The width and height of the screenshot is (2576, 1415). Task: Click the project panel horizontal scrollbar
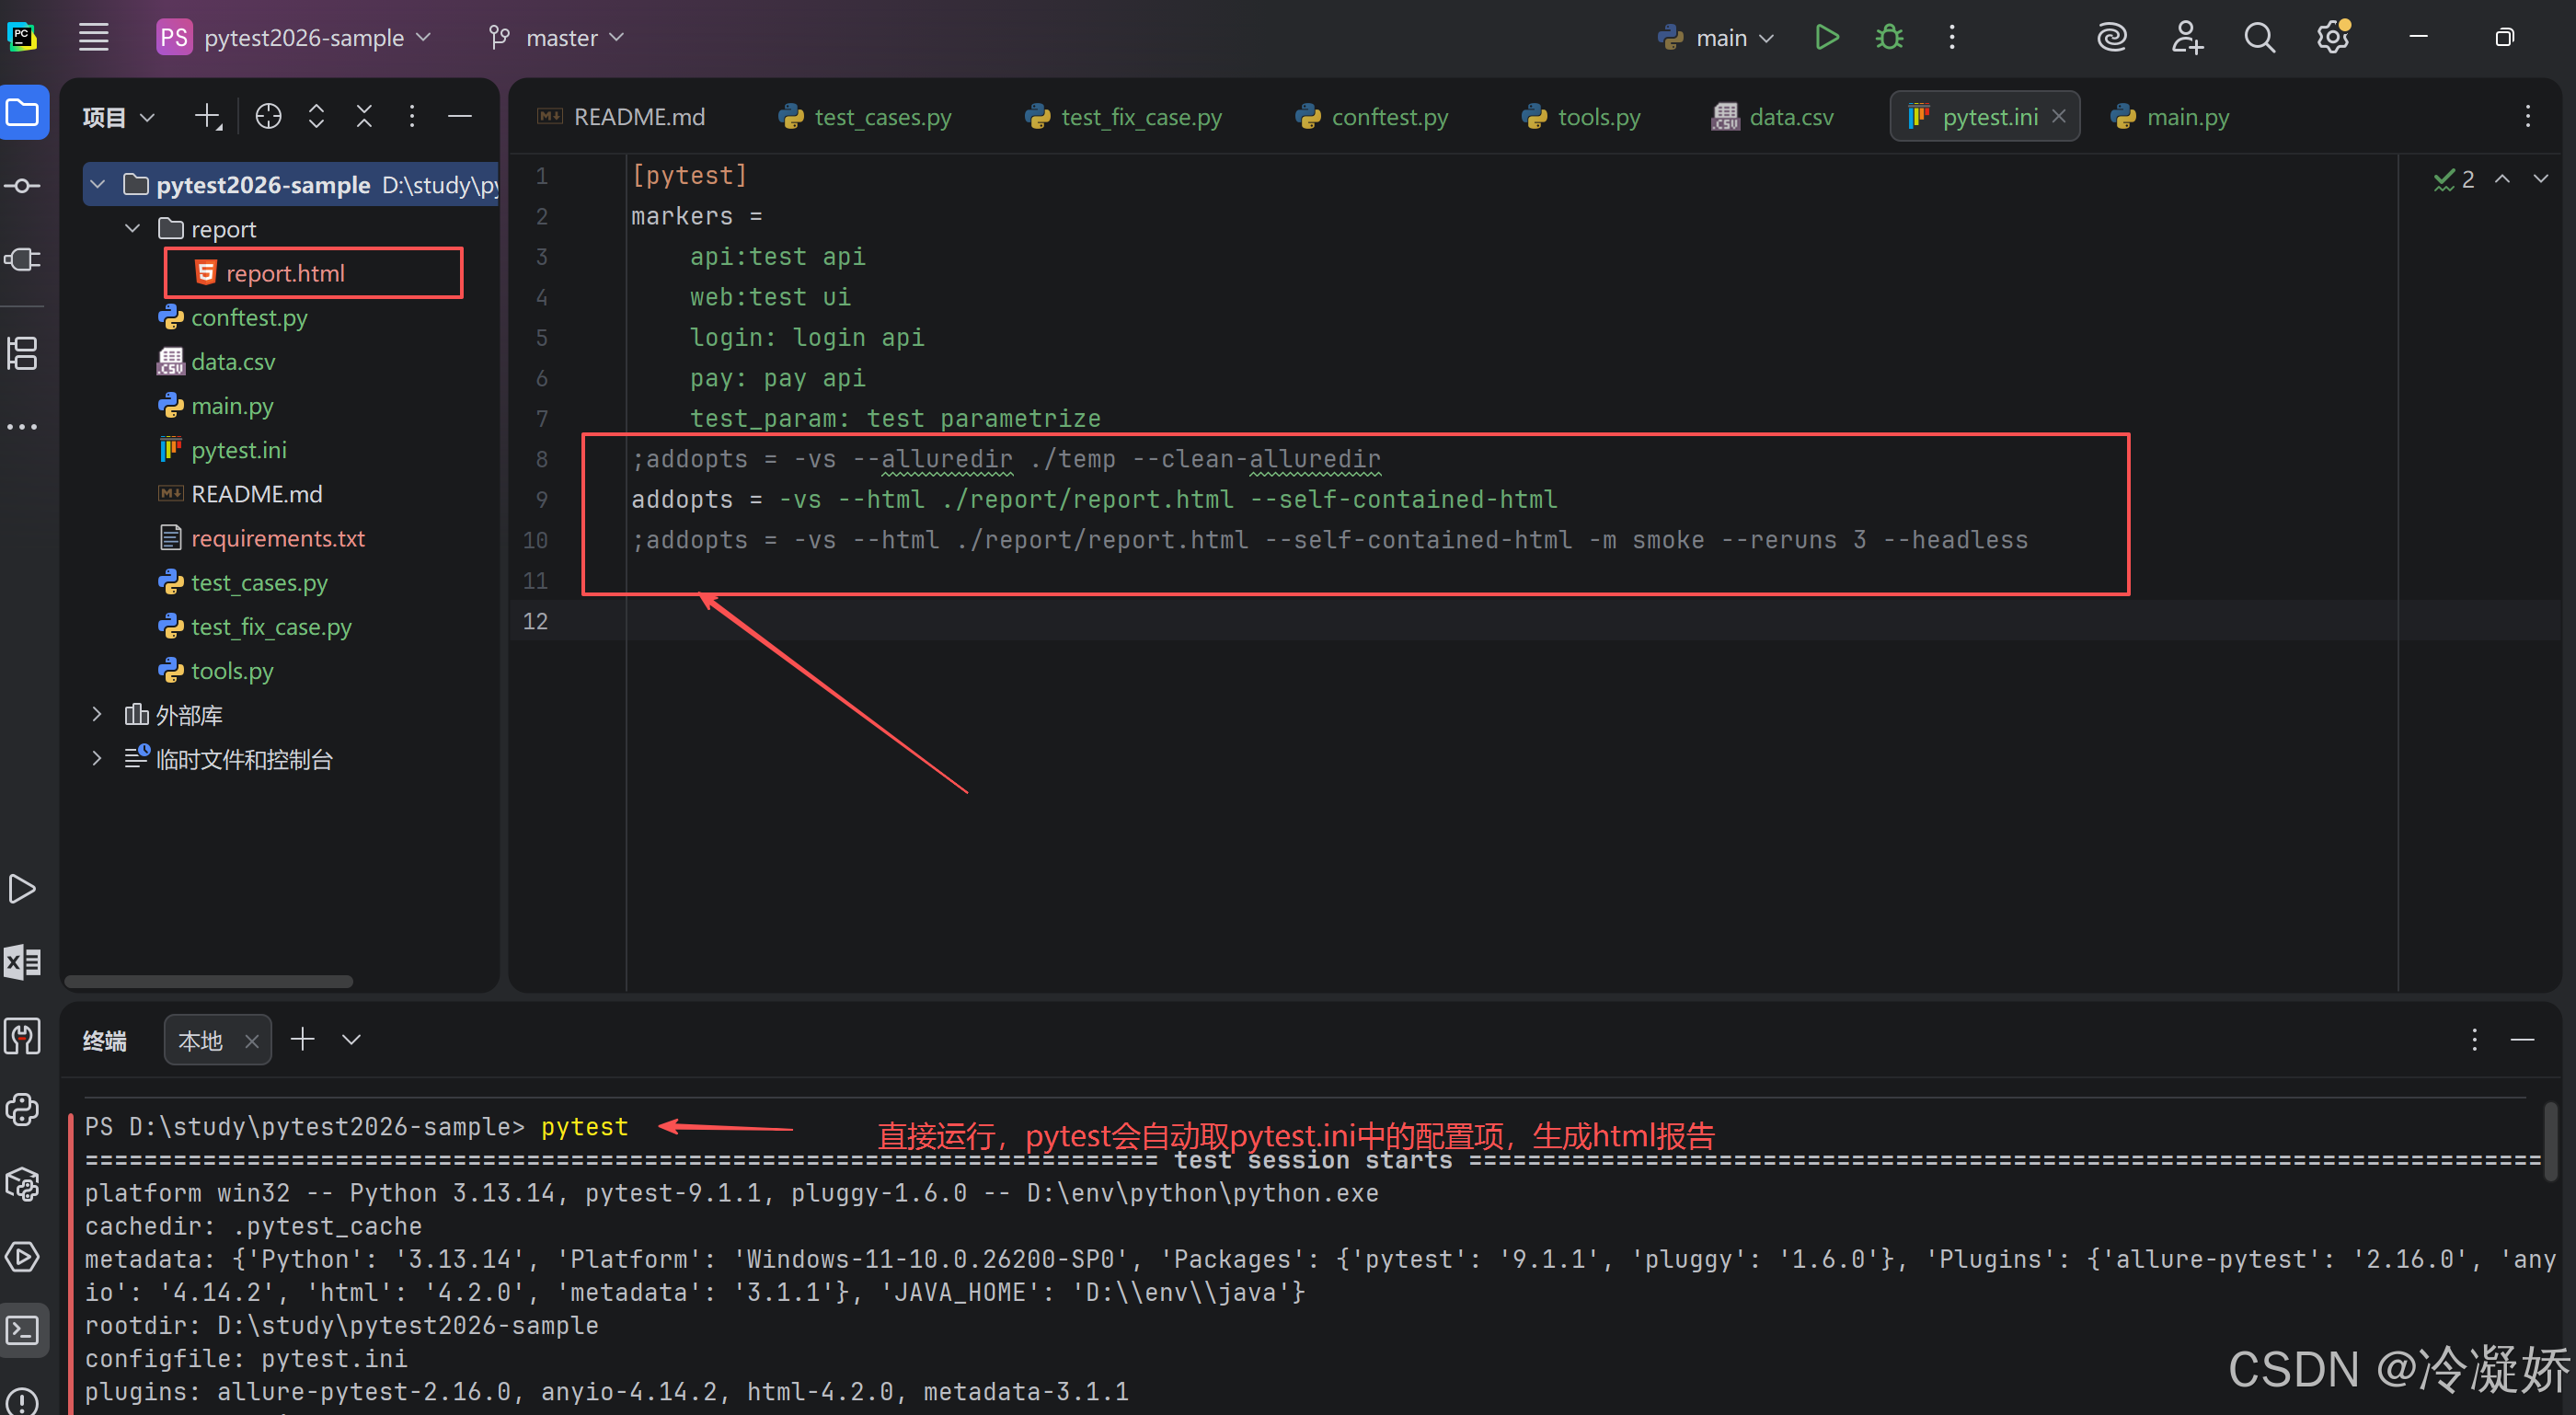[210, 981]
